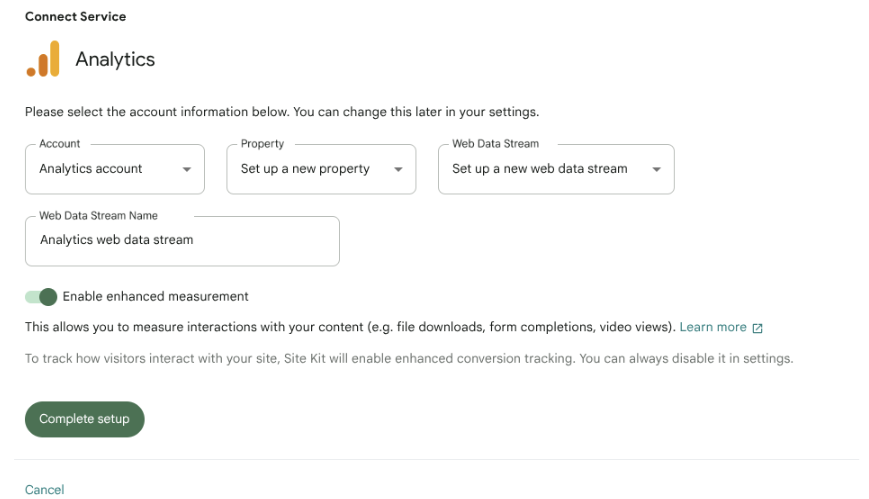Open the Learn more link
Viewport: 869px width, 499px height.
[x=713, y=327]
